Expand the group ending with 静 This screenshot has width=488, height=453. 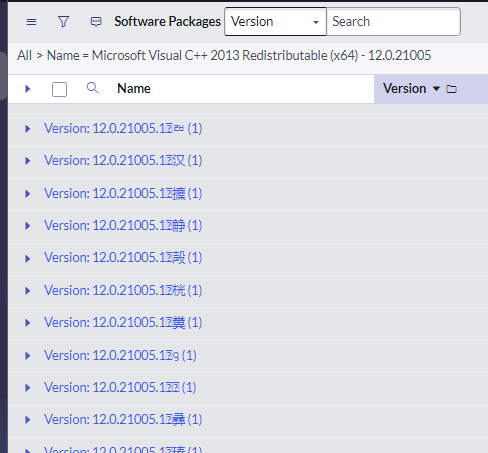28,226
